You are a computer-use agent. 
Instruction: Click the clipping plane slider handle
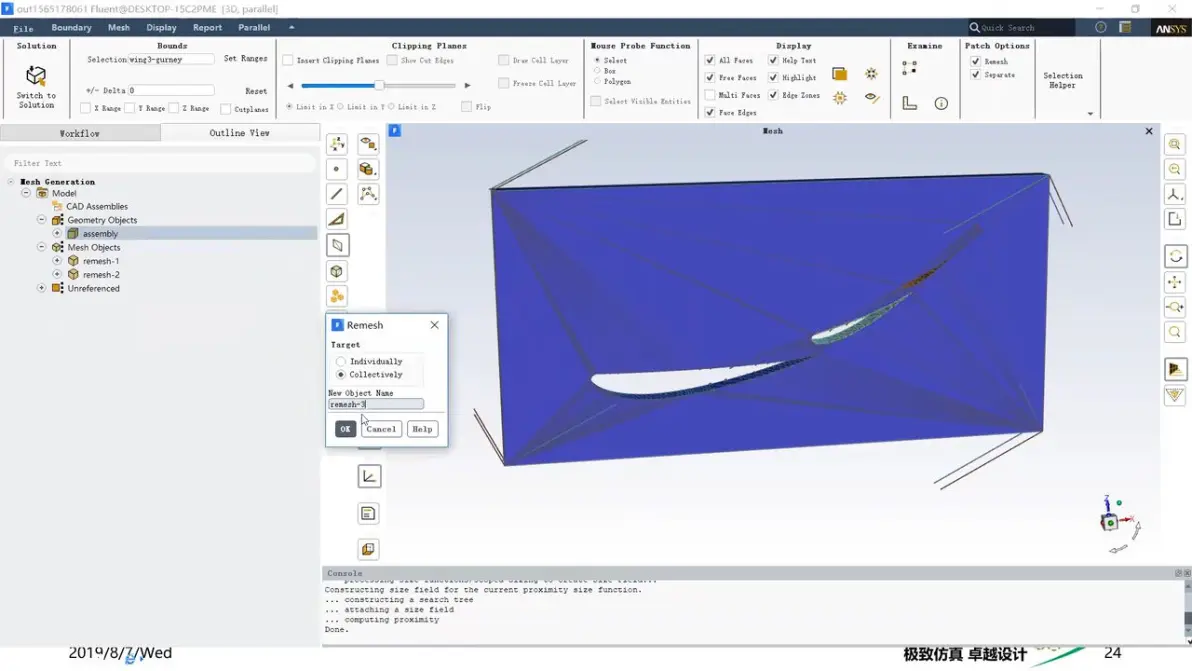pyautogui.click(x=379, y=85)
